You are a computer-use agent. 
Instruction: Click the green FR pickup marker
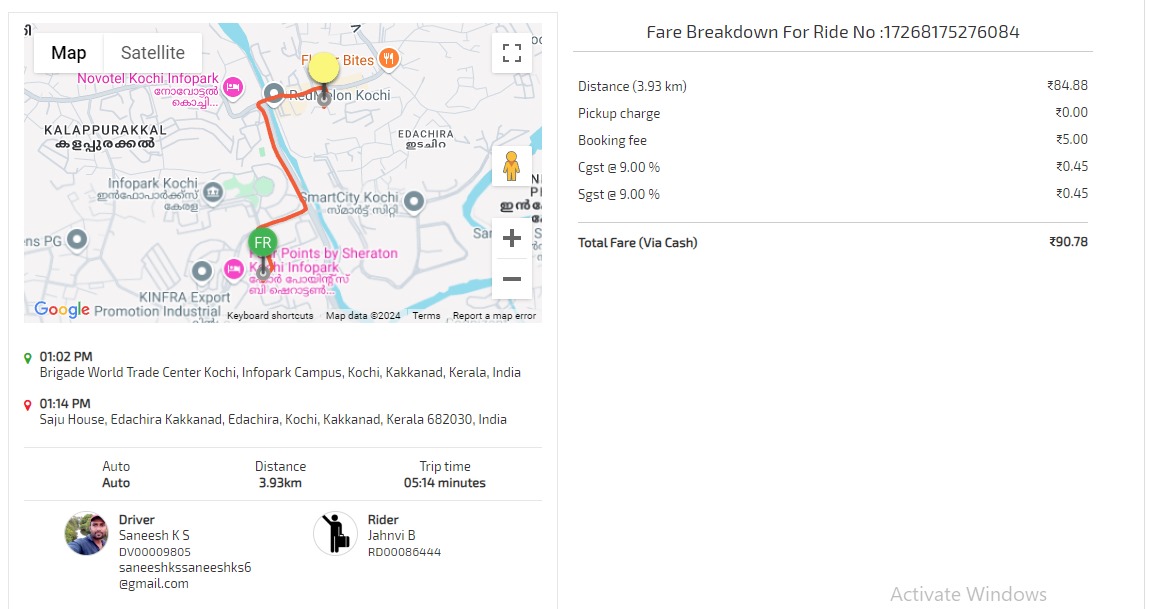(x=263, y=243)
